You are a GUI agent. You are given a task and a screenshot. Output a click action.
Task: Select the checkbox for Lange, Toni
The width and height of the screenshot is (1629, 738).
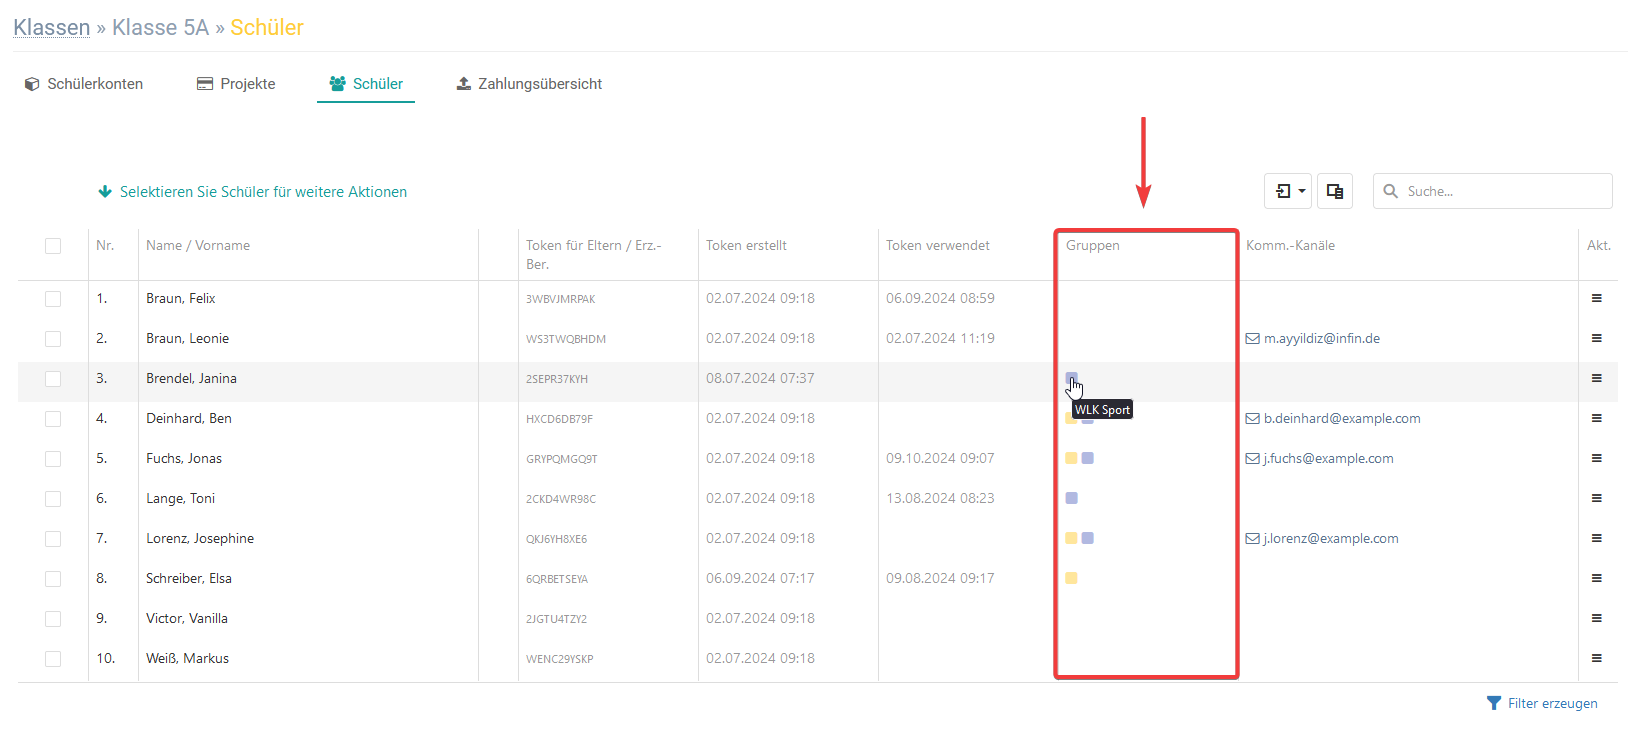tap(53, 499)
